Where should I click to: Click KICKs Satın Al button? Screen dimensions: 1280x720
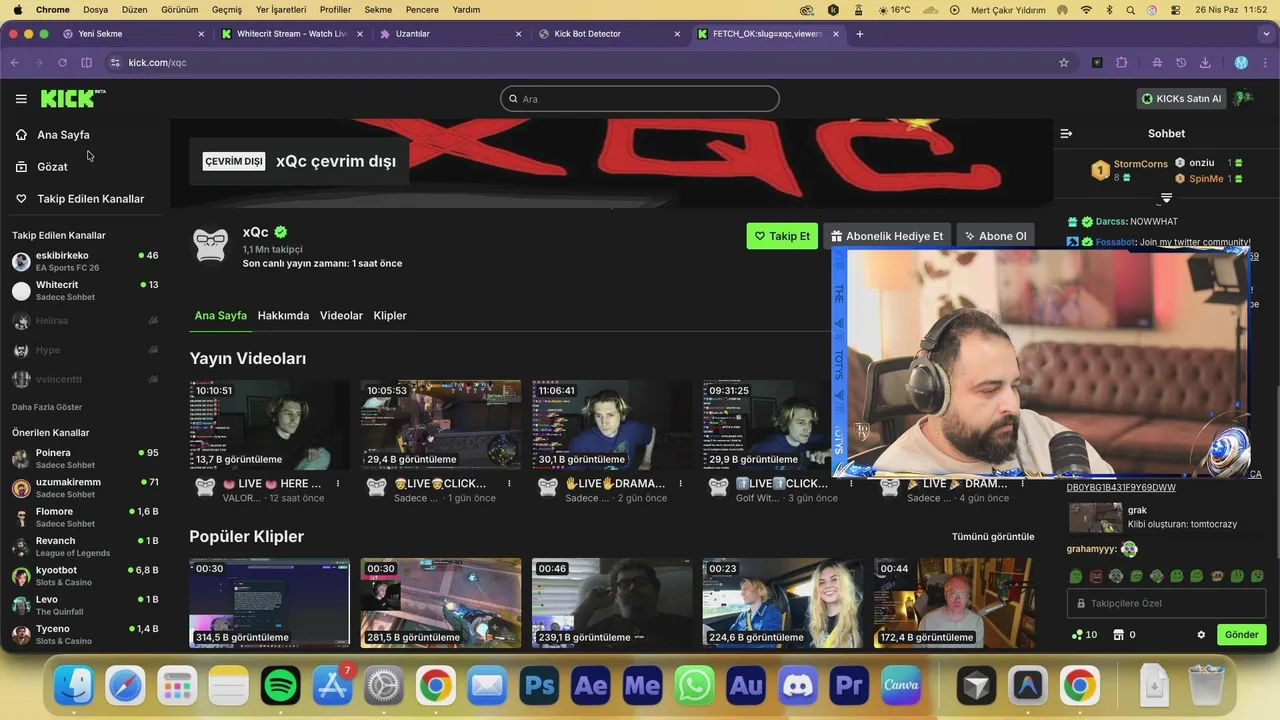pos(1181,98)
